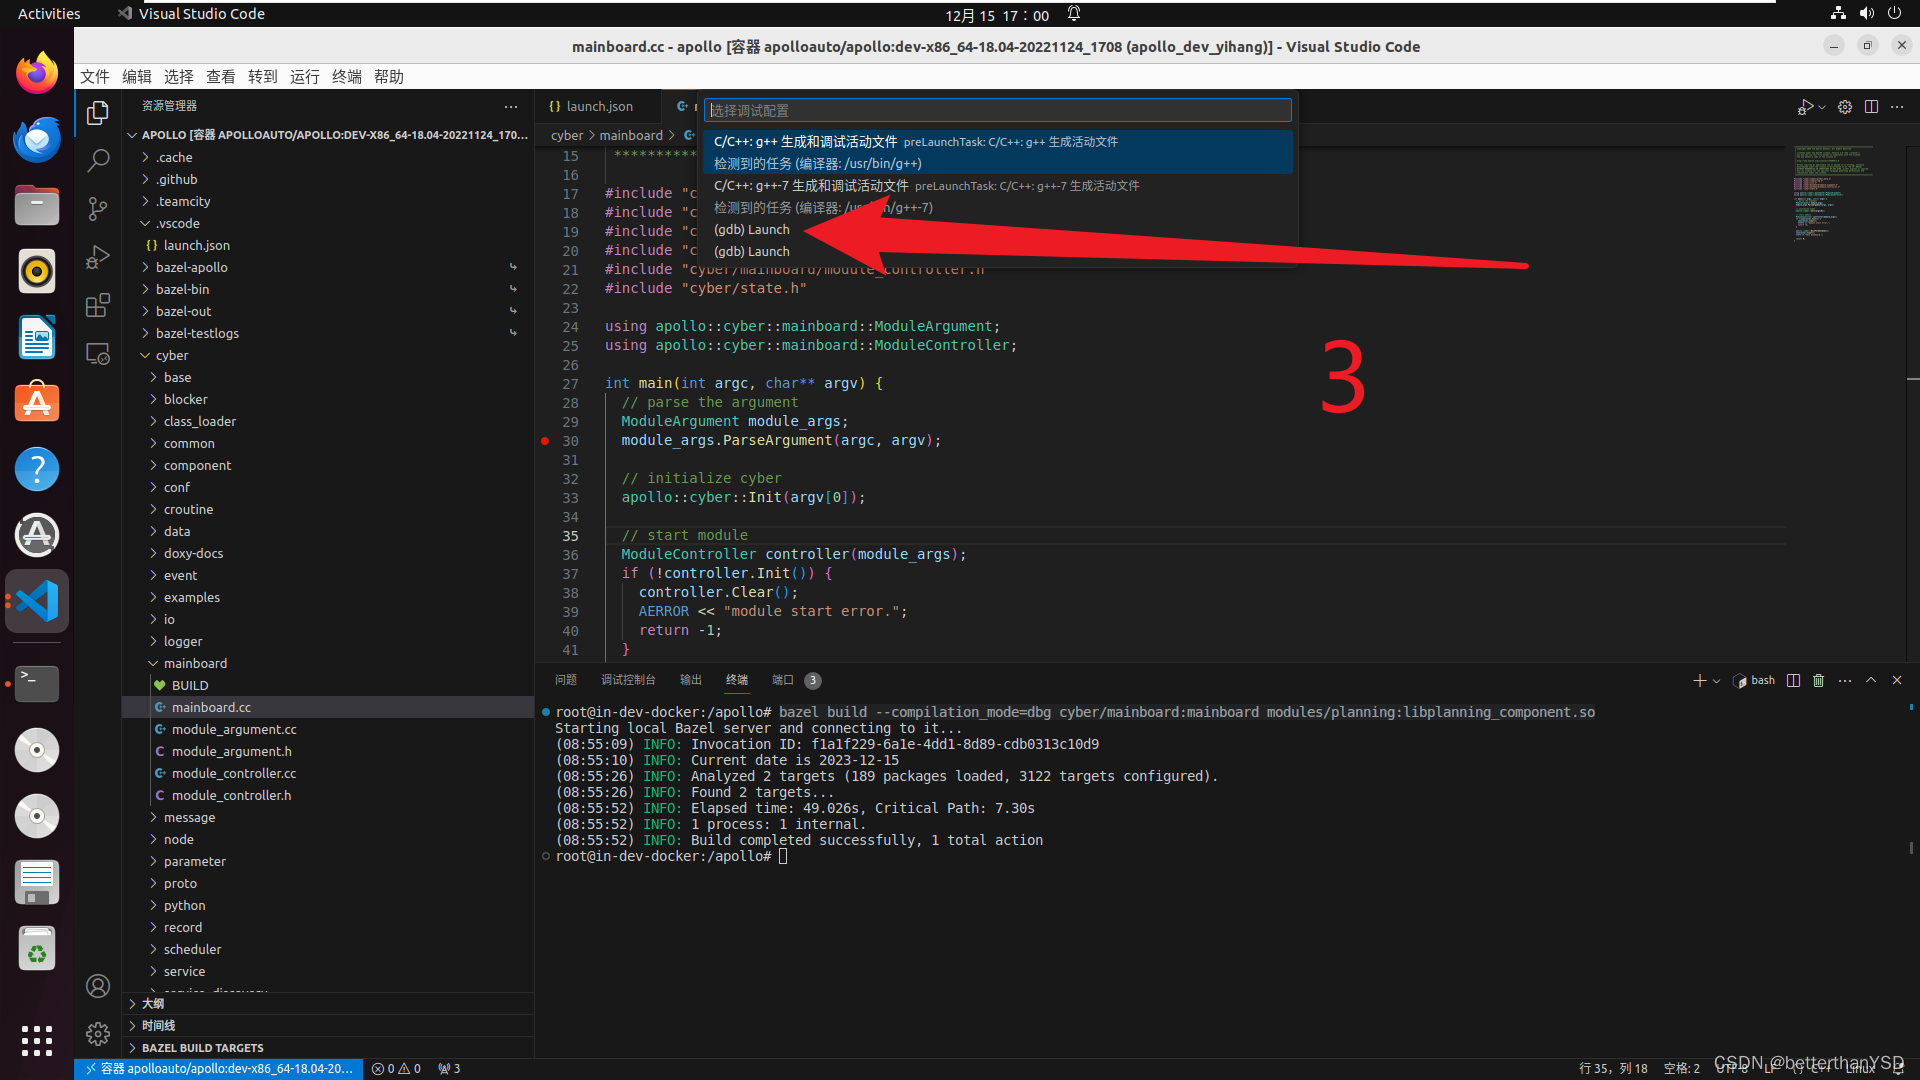
Task: Switch to the 调试控制台 panel tab
Action: [628, 680]
